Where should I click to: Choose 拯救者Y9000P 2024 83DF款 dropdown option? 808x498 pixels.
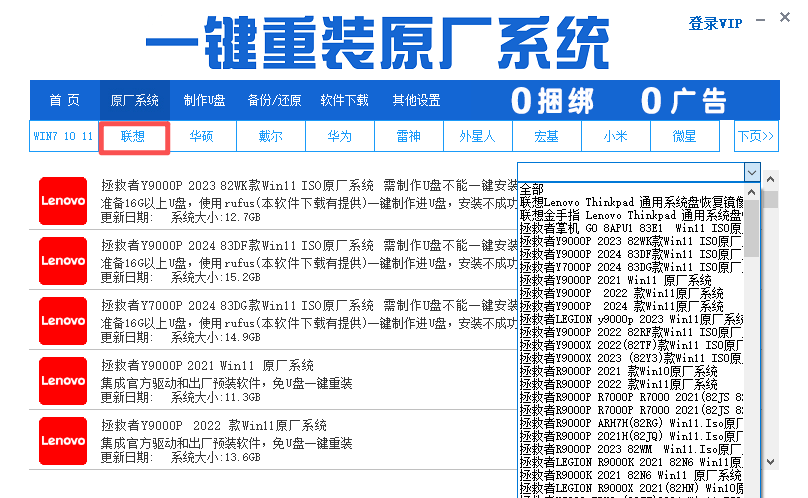point(631,254)
